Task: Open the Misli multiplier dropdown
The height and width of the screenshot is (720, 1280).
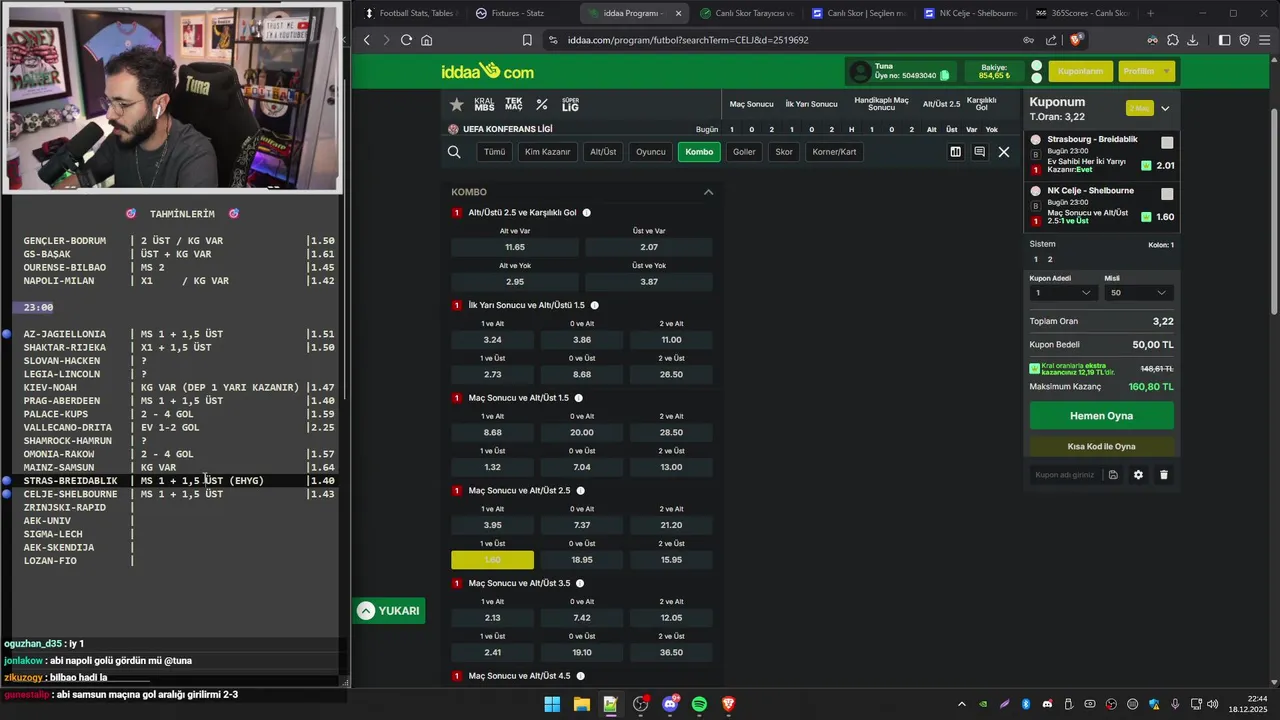Action: (1138, 293)
